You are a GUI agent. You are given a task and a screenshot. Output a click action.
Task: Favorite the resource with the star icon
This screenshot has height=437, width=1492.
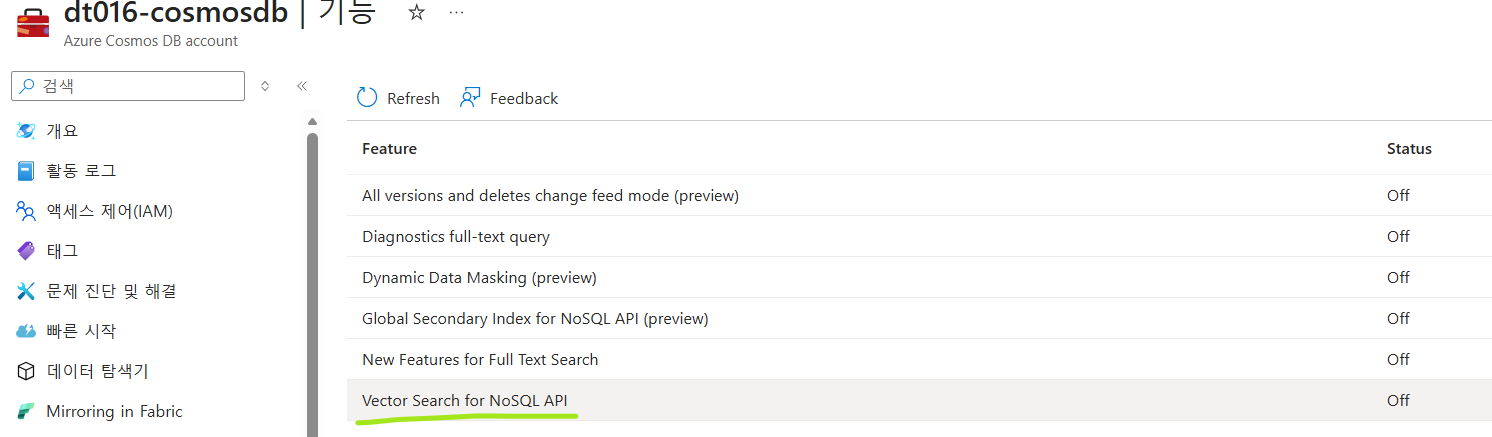(417, 13)
